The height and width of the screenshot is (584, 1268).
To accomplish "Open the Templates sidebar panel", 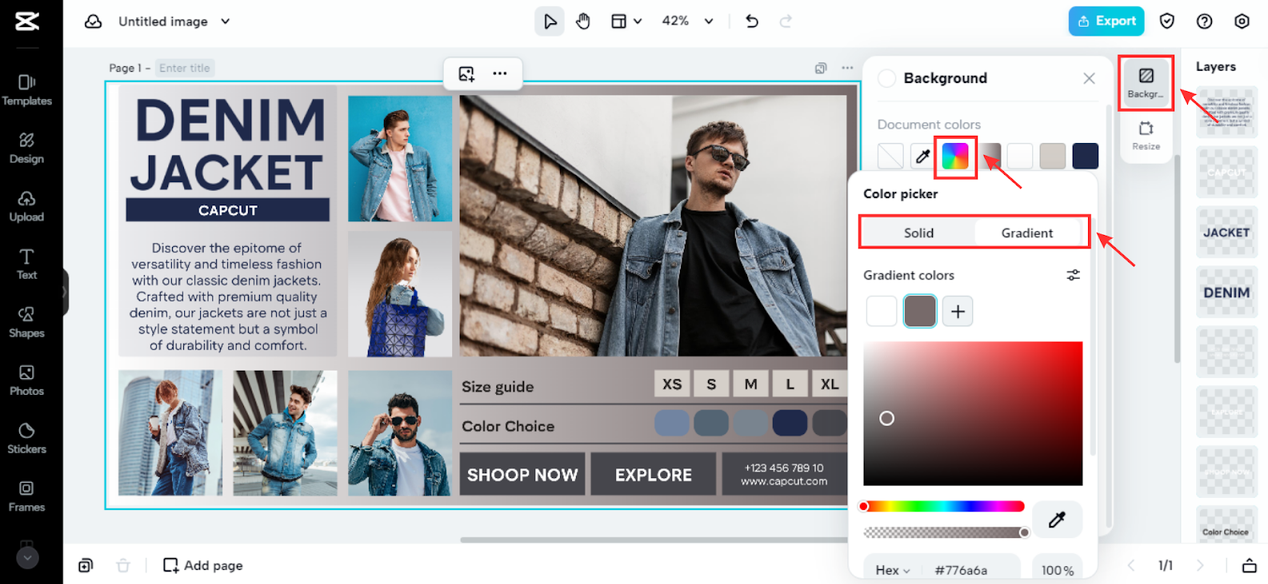I will point(27,89).
